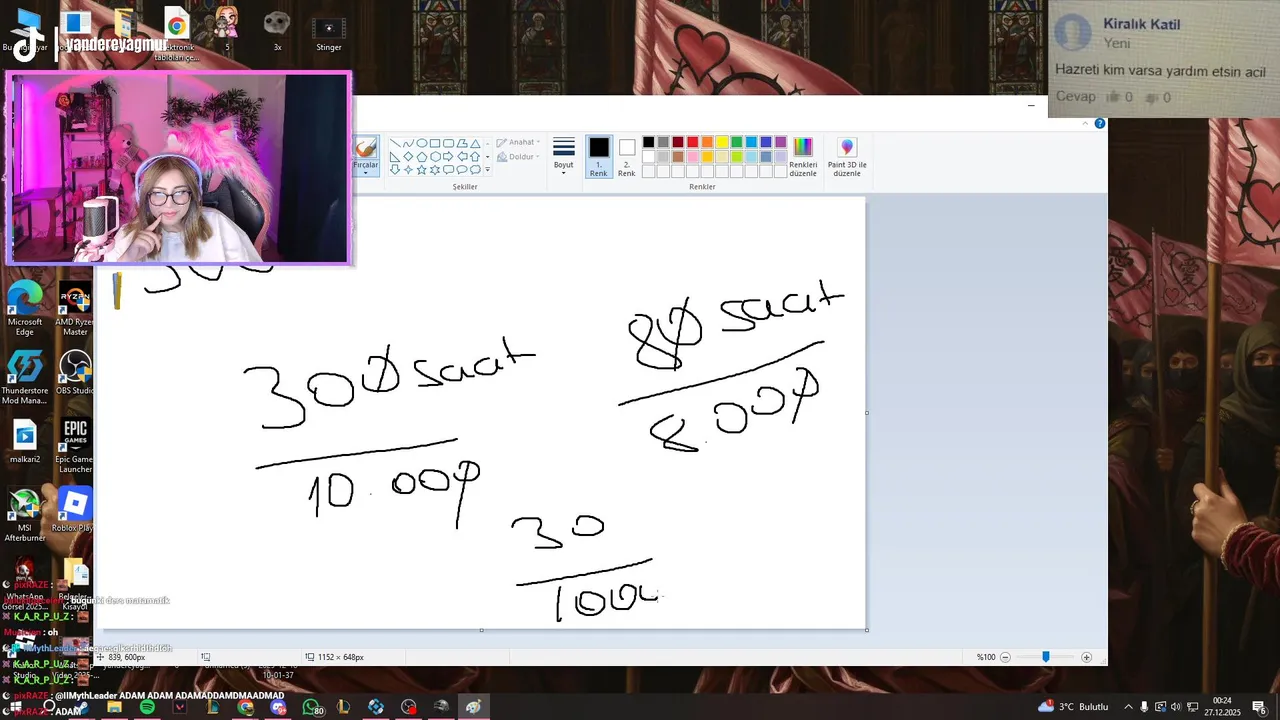
Task: Dislike the Kiralık Katil comment
Action: 1150,97
